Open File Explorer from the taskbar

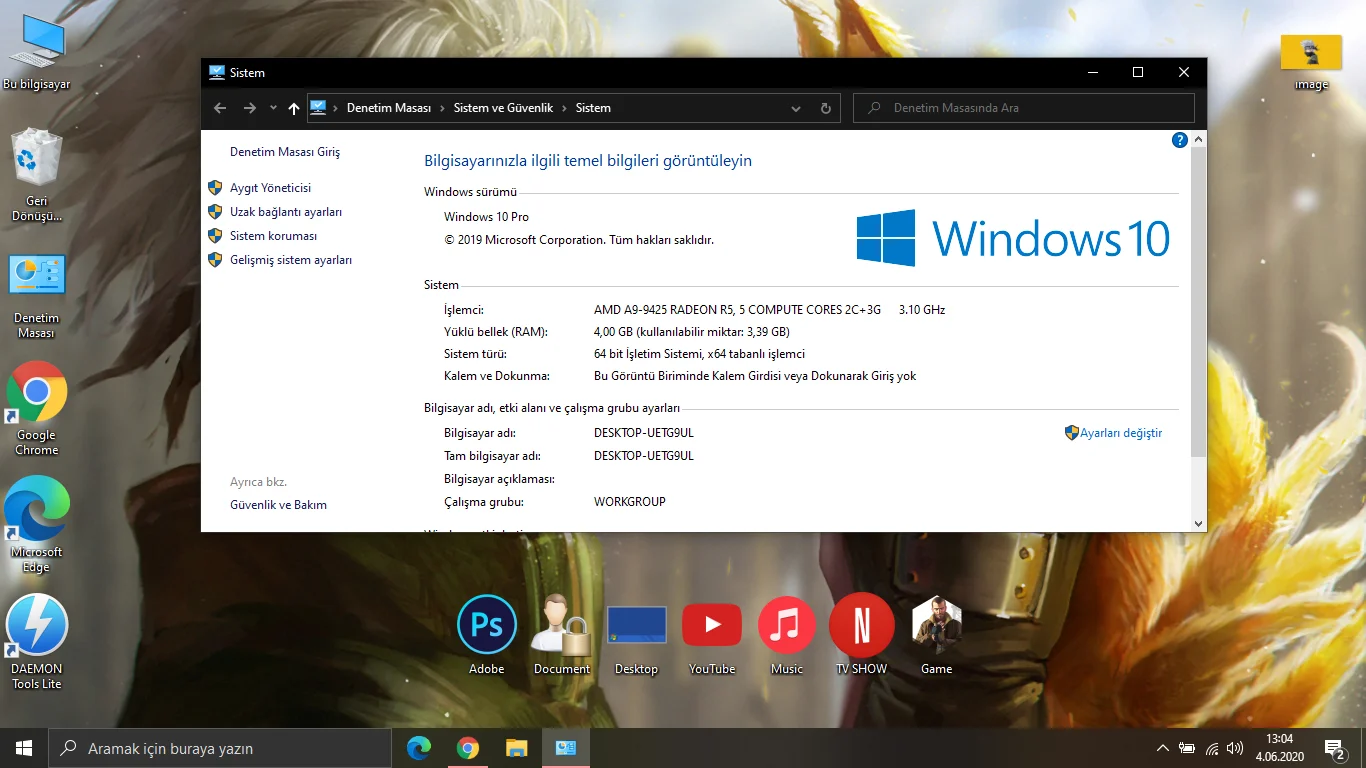click(x=516, y=748)
